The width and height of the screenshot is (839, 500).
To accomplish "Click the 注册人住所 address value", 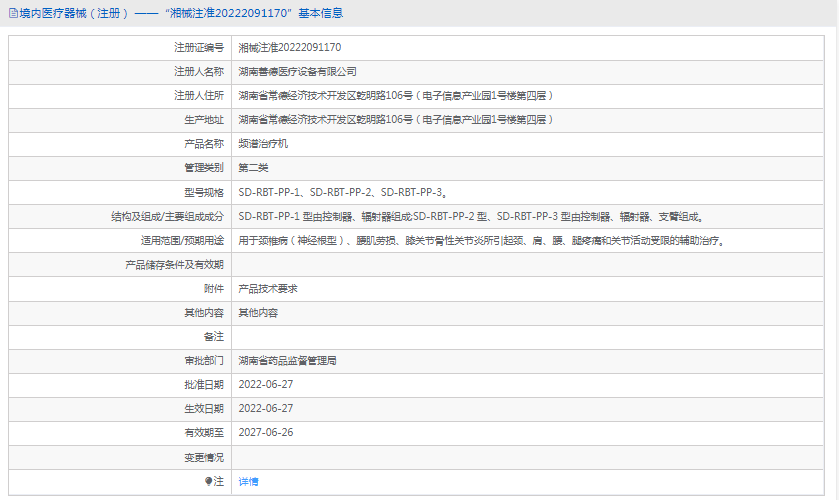I will pos(396,96).
